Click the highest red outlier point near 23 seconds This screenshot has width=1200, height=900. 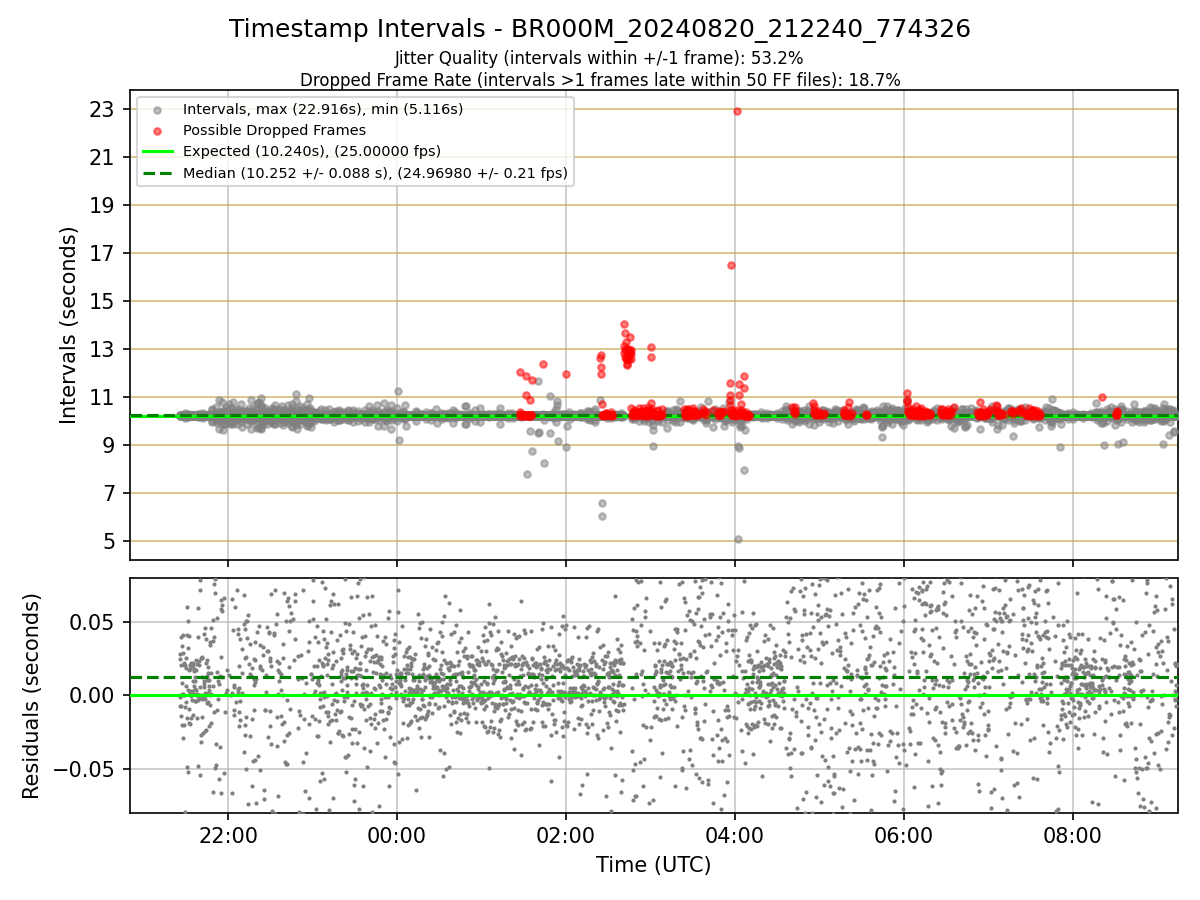pyautogui.click(x=737, y=111)
